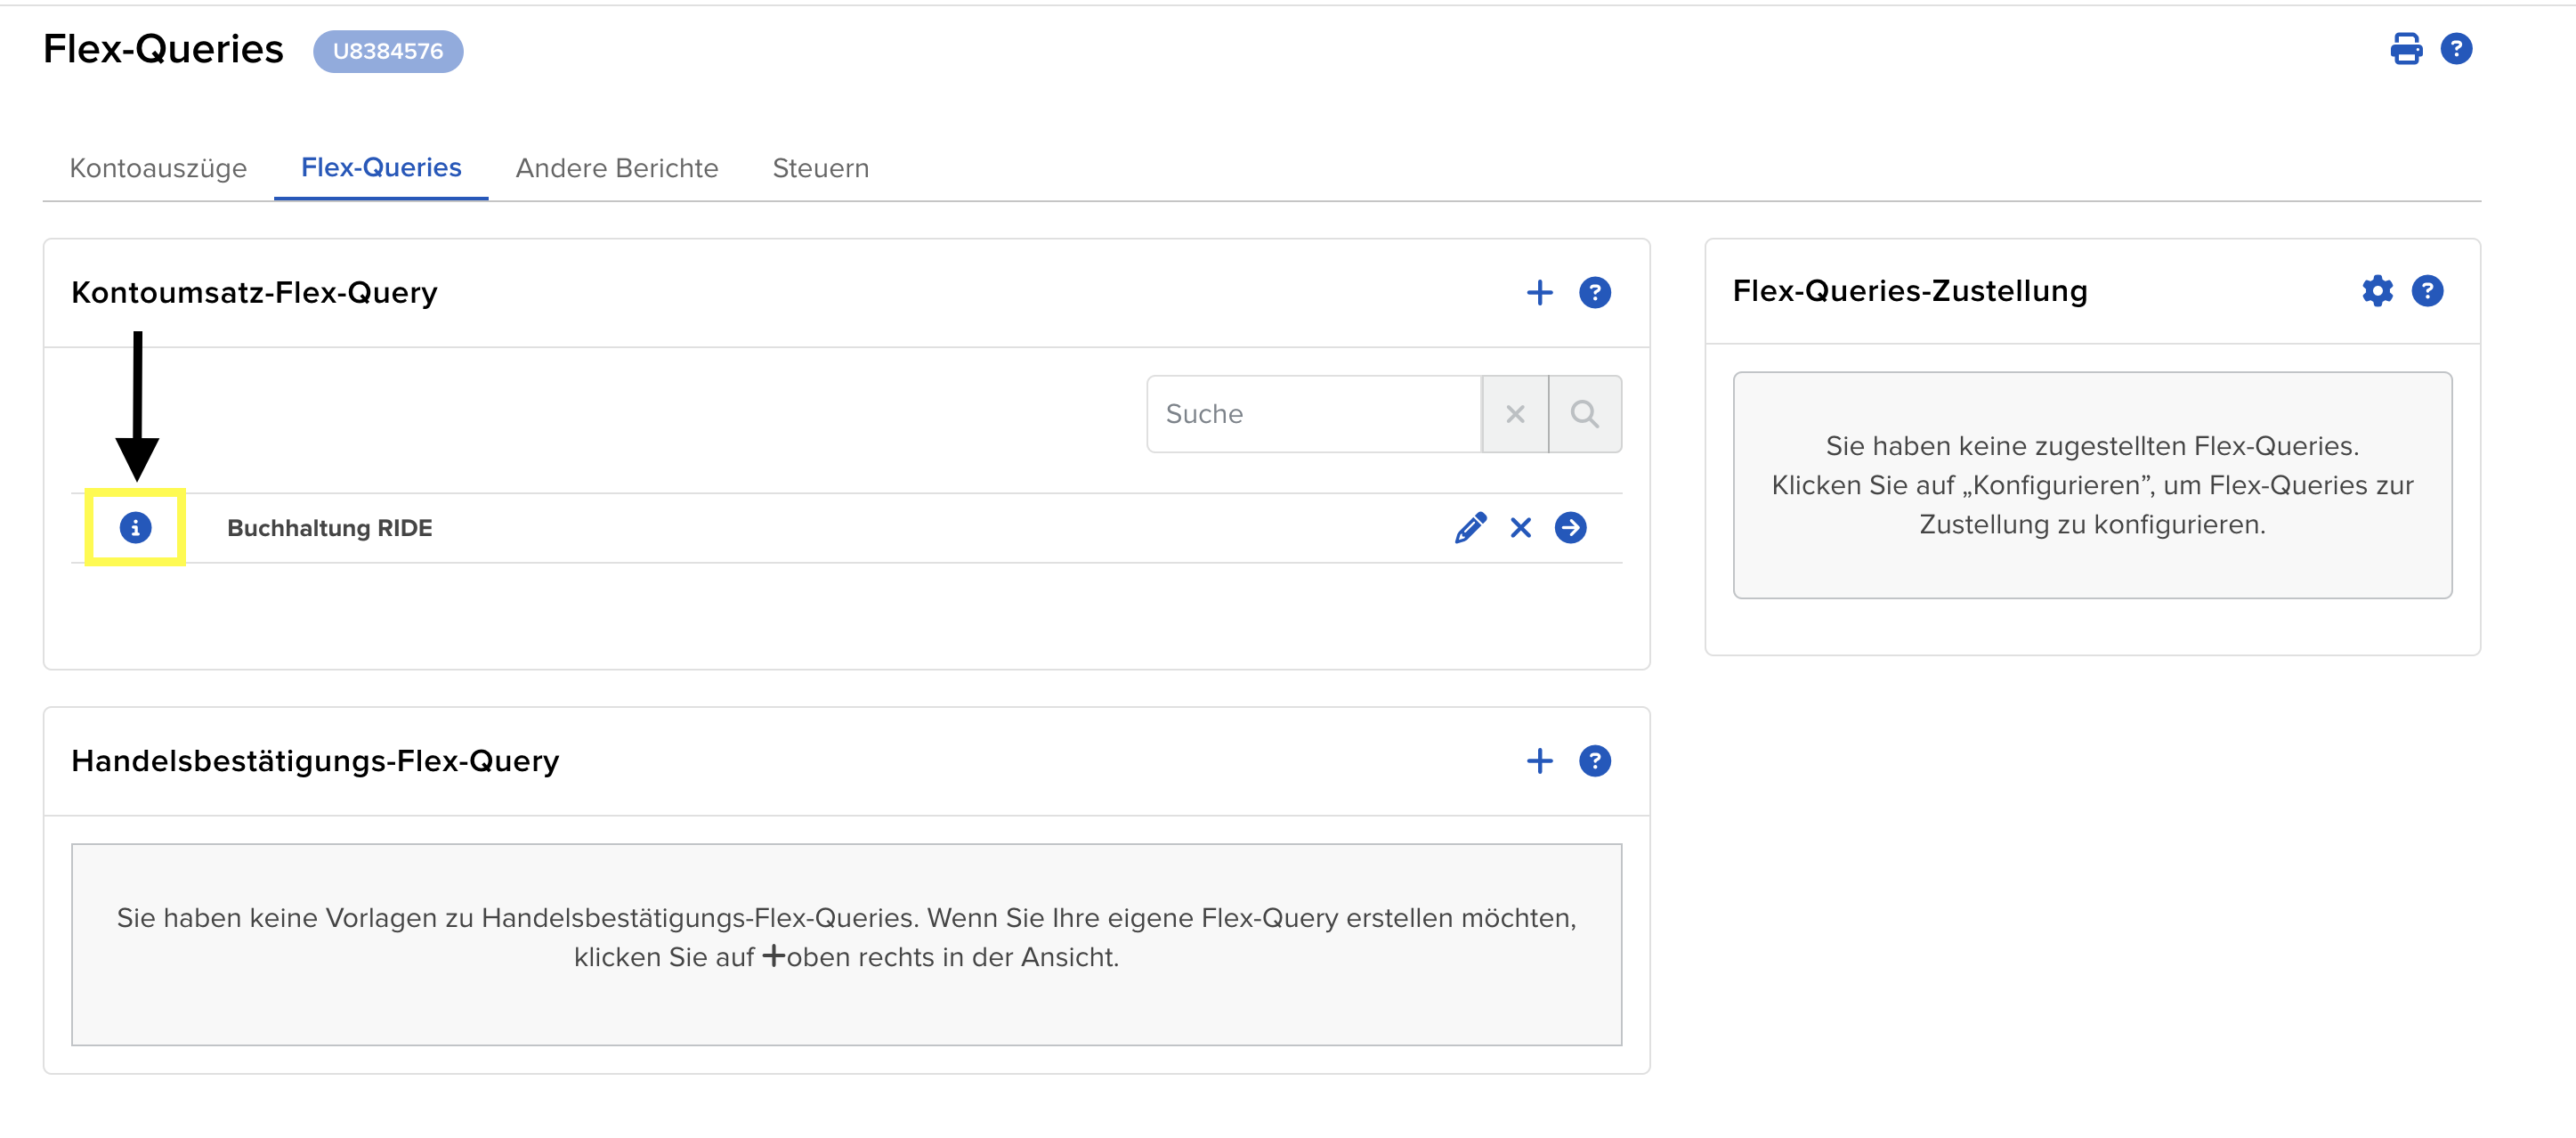Select the Flex-Queries tab
The height and width of the screenshot is (1138, 2576).
(x=381, y=168)
